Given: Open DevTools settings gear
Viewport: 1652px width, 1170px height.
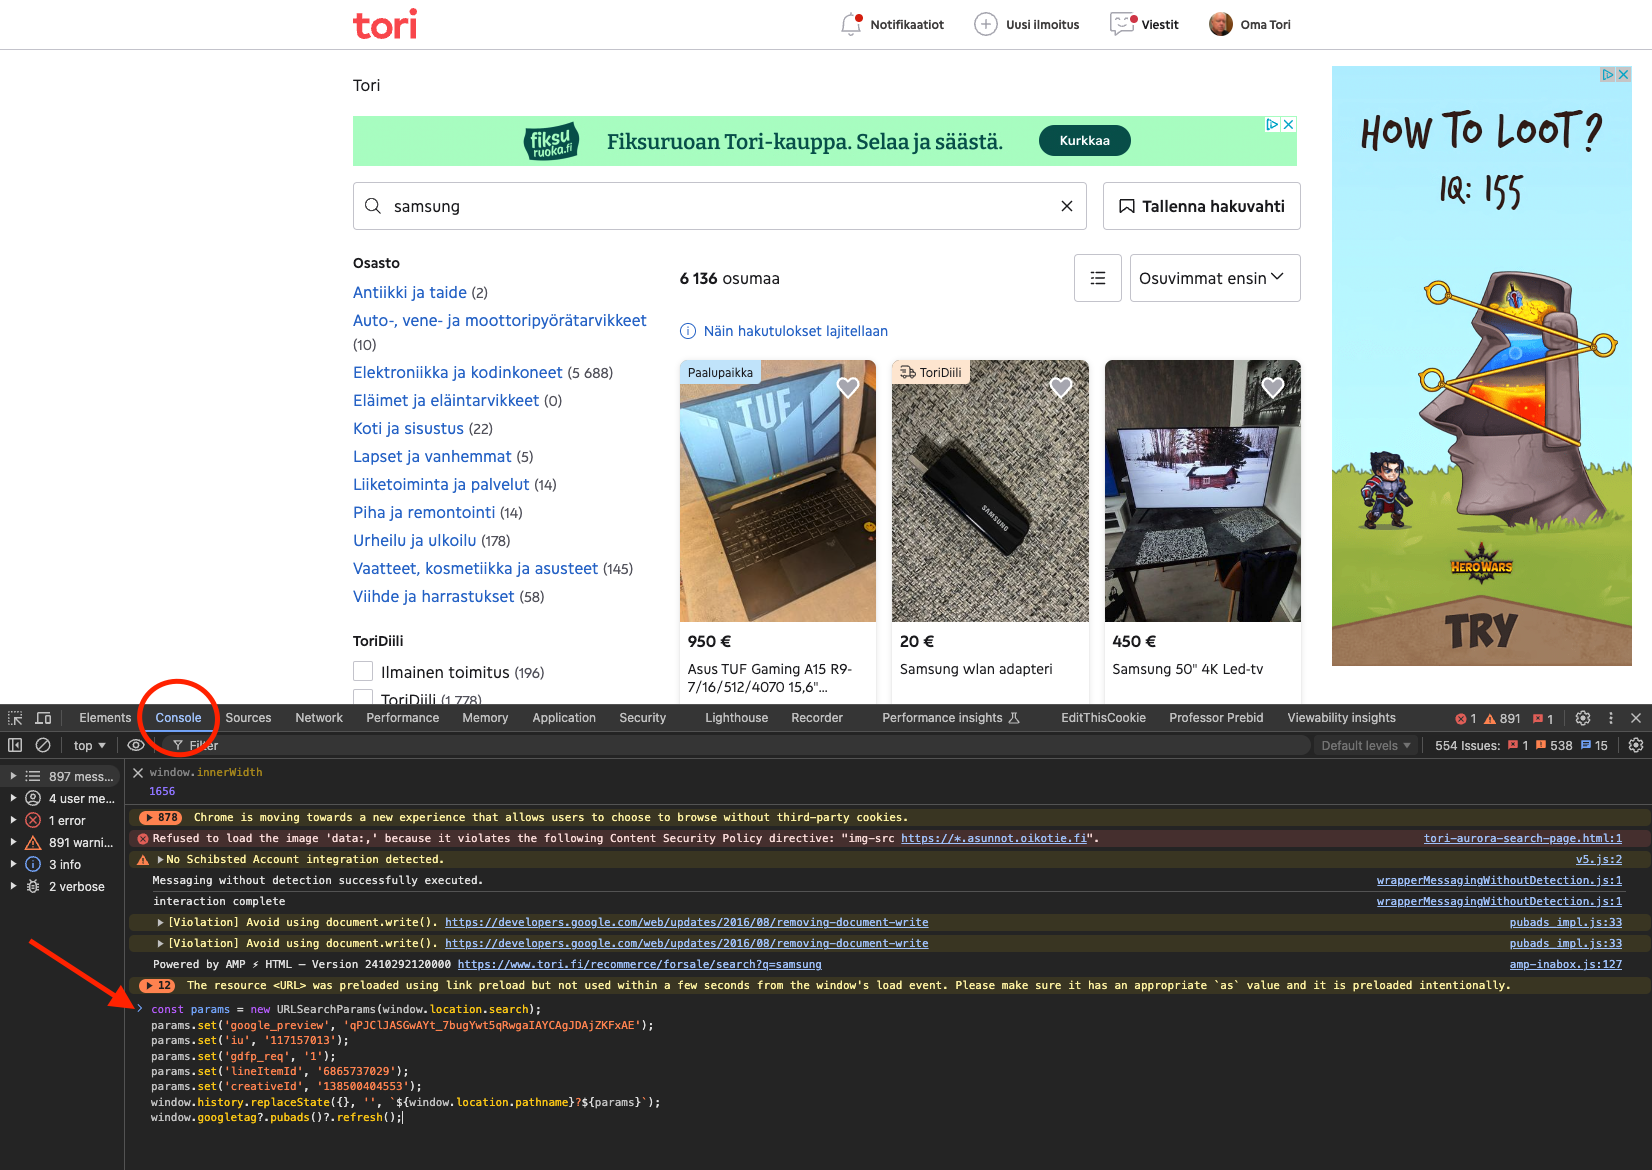Looking at the screenshot, I should click(x=1583, y=718).
